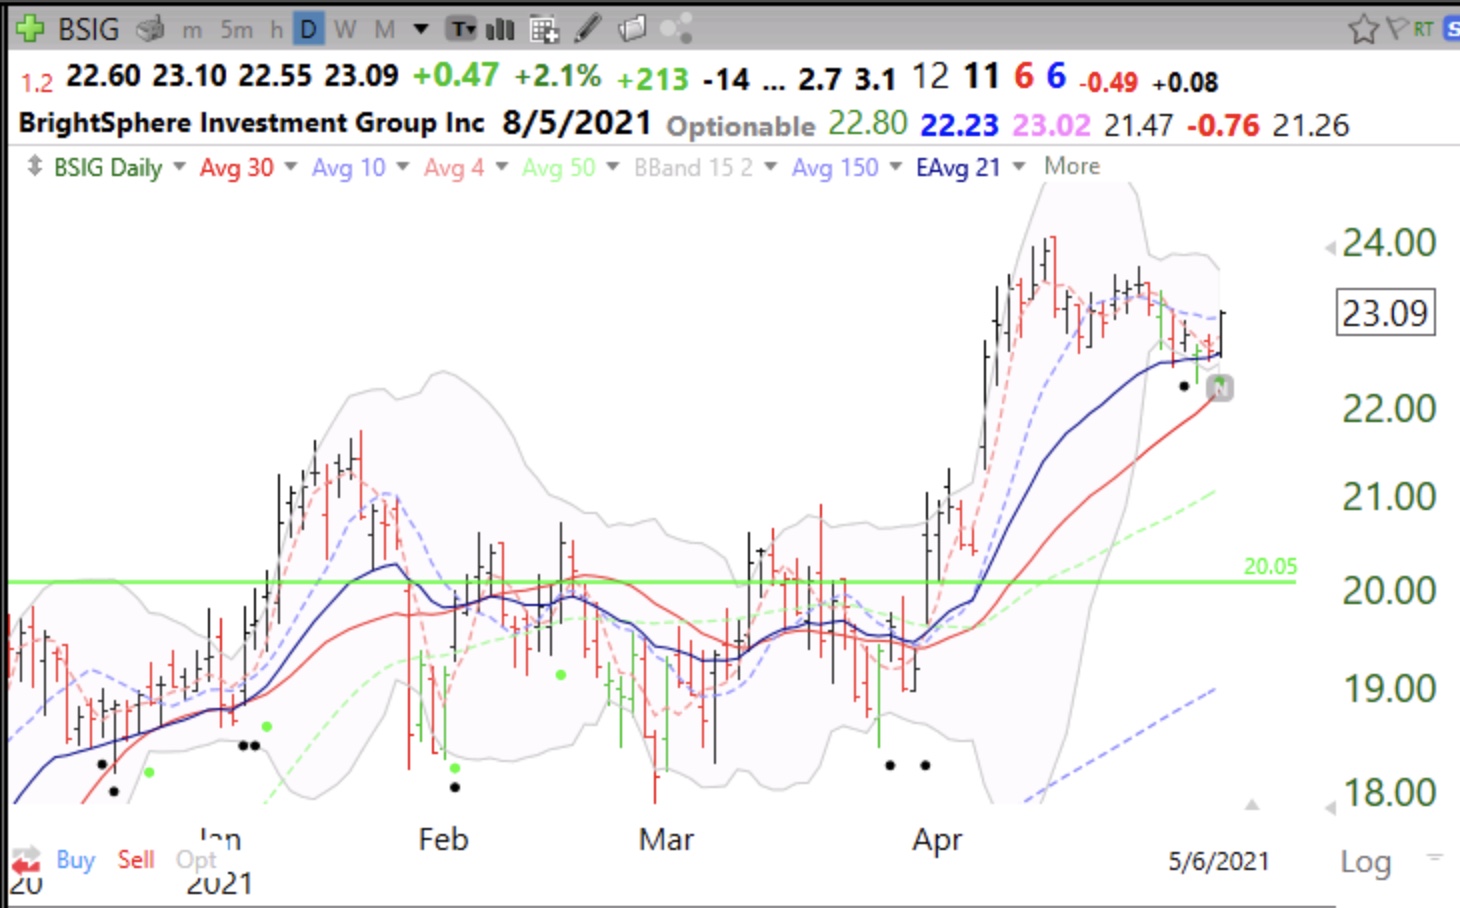Click the Avg 4 indicator label

pos(454,167)
